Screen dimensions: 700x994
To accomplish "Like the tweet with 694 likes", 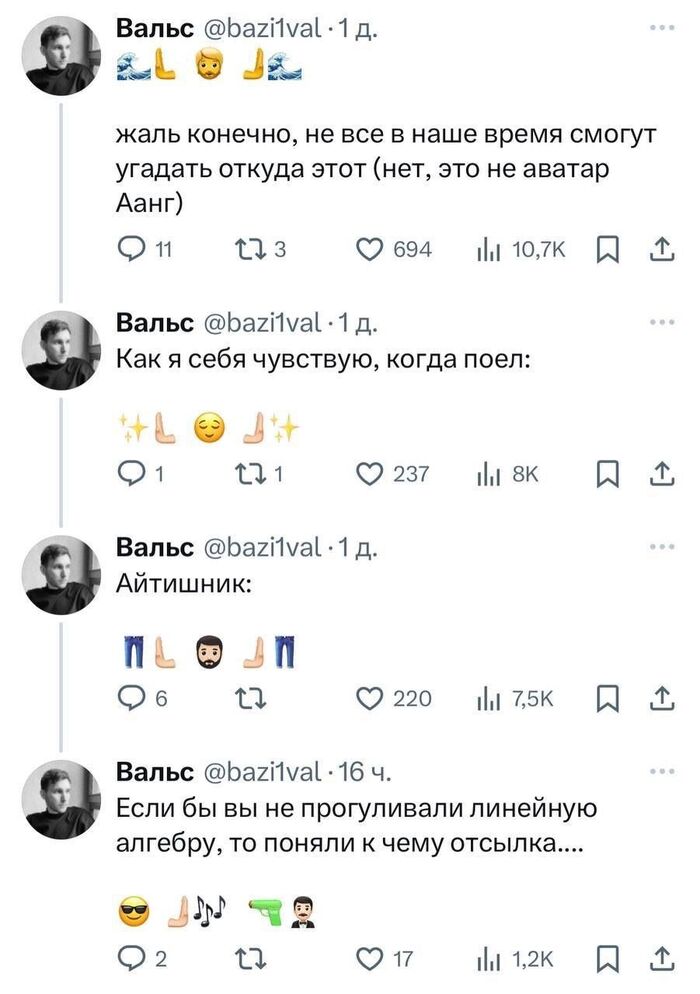I will tap(371, 249).
